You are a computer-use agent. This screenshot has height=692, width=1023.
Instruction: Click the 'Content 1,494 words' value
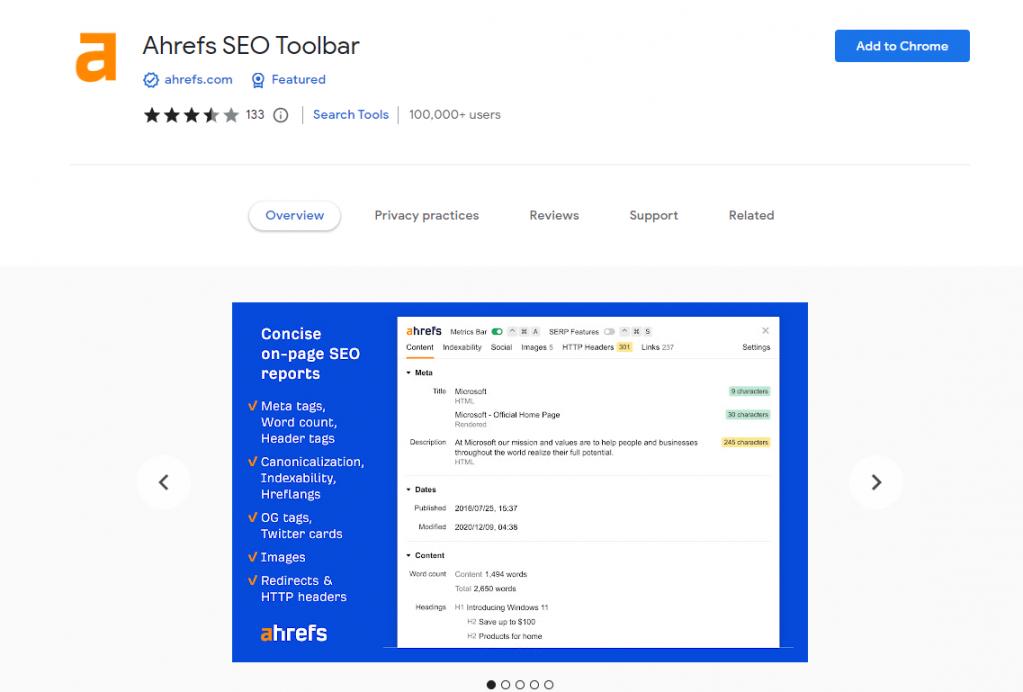tap(491, 574)
